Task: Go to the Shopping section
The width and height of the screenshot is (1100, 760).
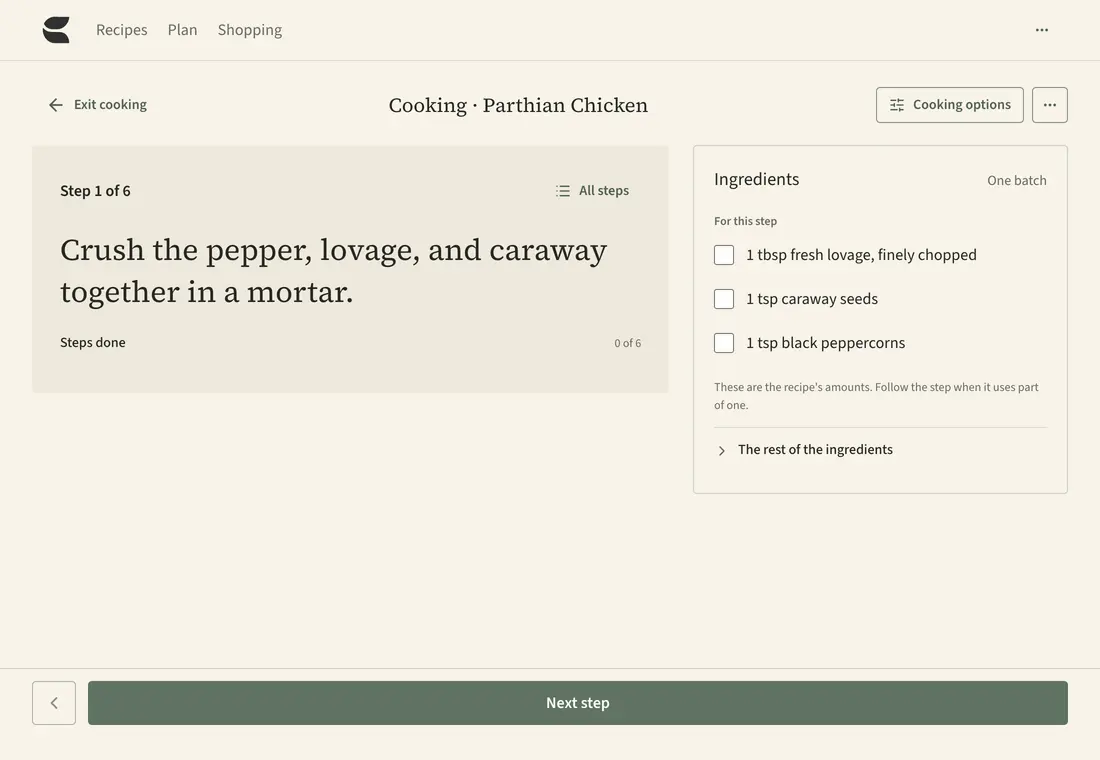Action: click(x=250, y=30)
